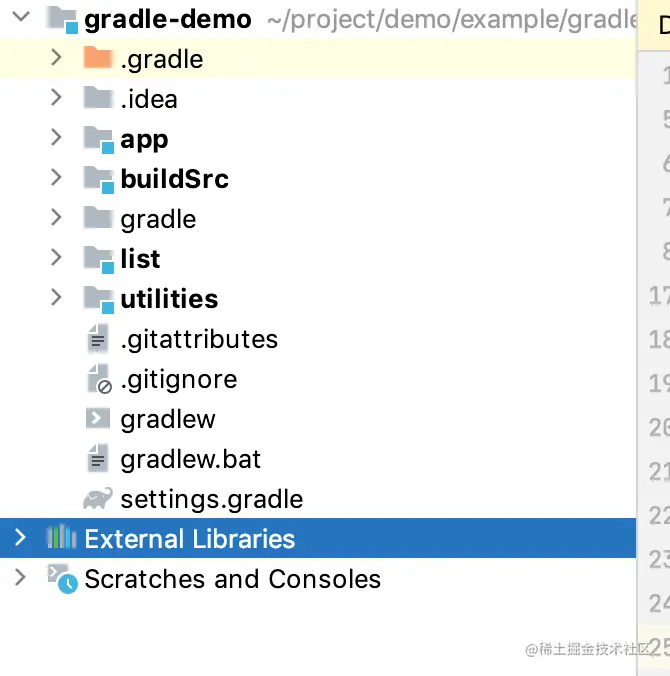Collapse the gradle-demo project root
670x676 pixels.
click(x=20, y=19)
